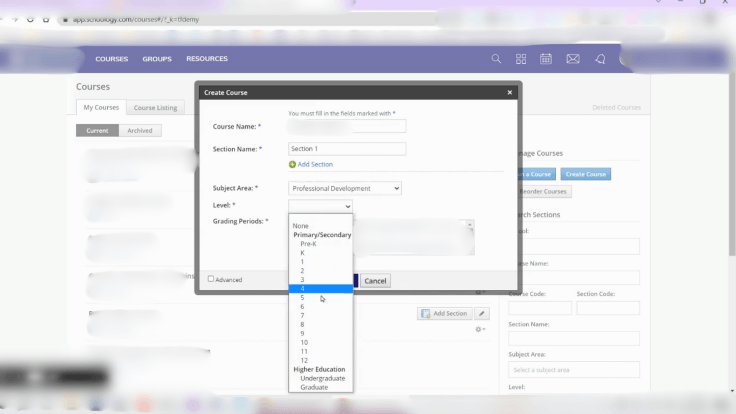Select highlighted grade 4 option

(x=321, y=289)
